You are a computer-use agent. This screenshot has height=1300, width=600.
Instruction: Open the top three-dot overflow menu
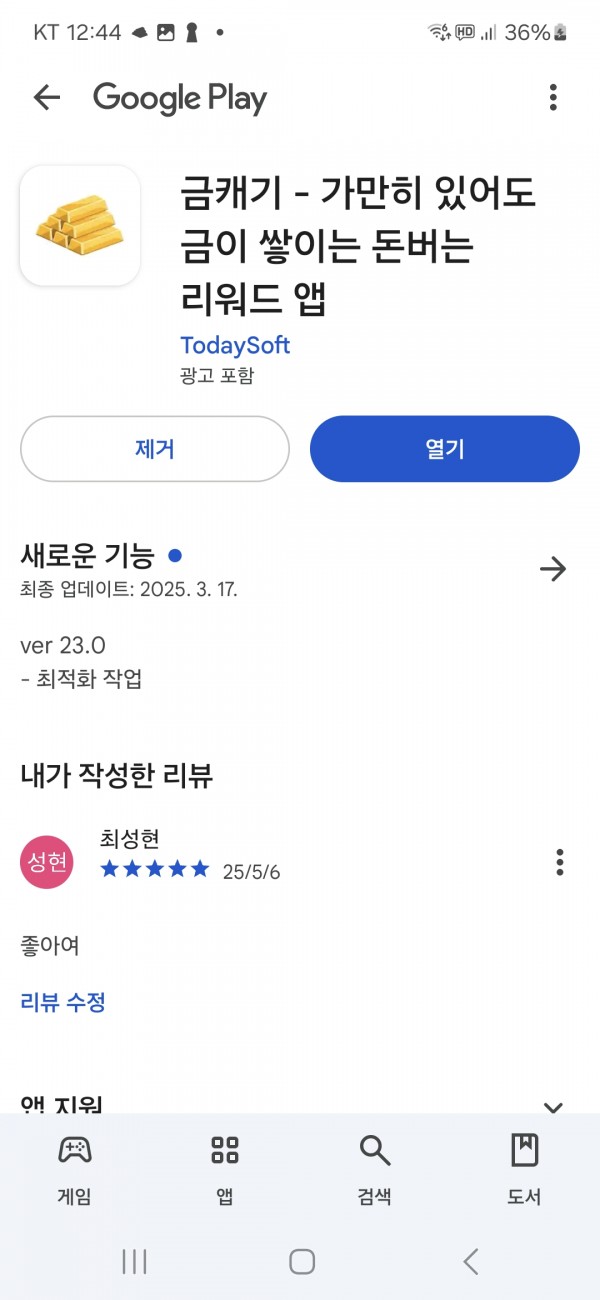point(553,97)
